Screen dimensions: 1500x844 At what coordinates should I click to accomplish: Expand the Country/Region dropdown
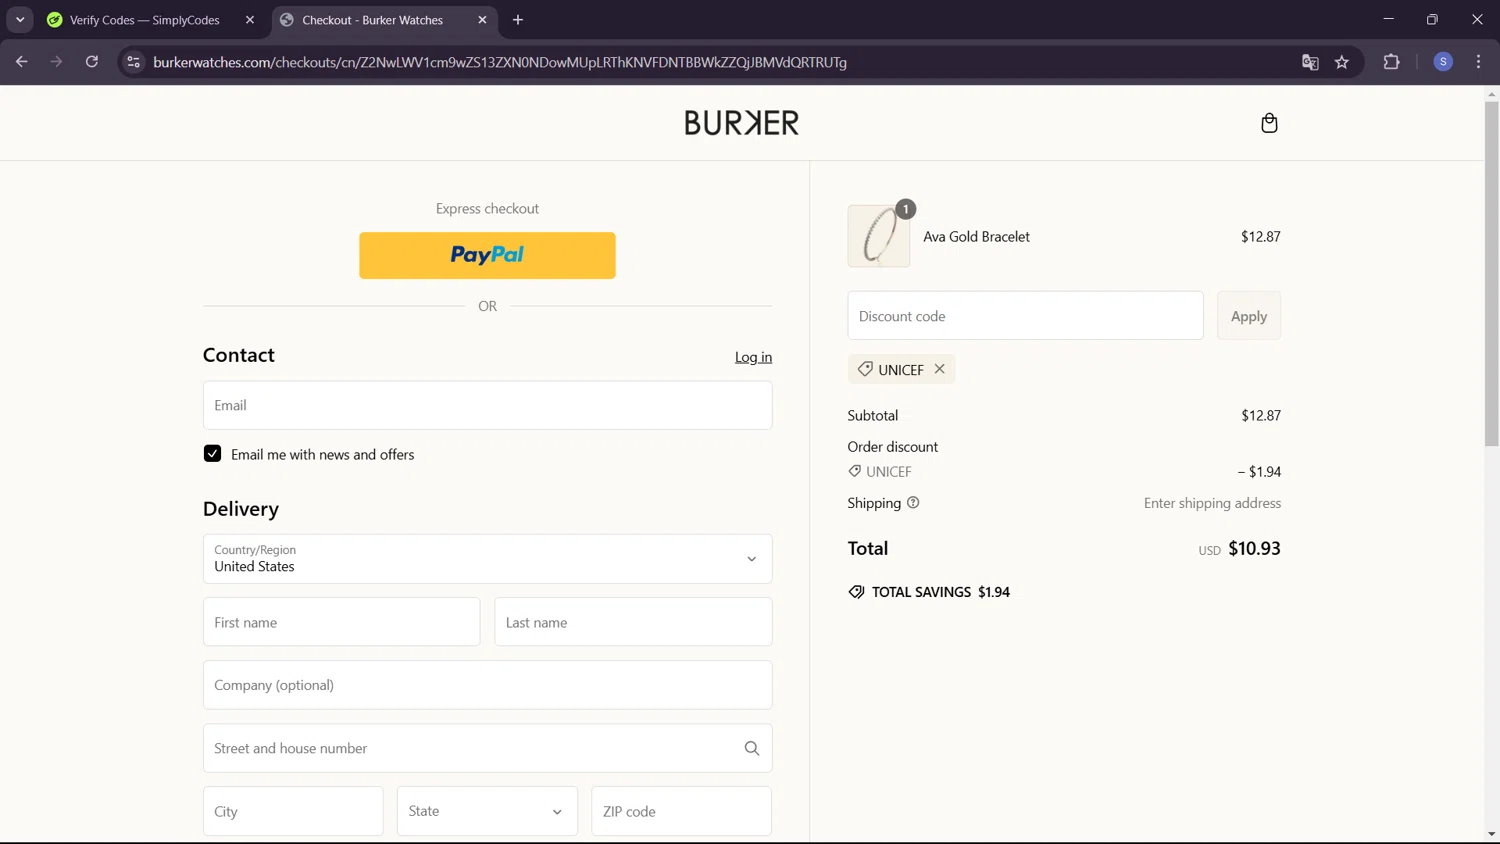(487, 559)
